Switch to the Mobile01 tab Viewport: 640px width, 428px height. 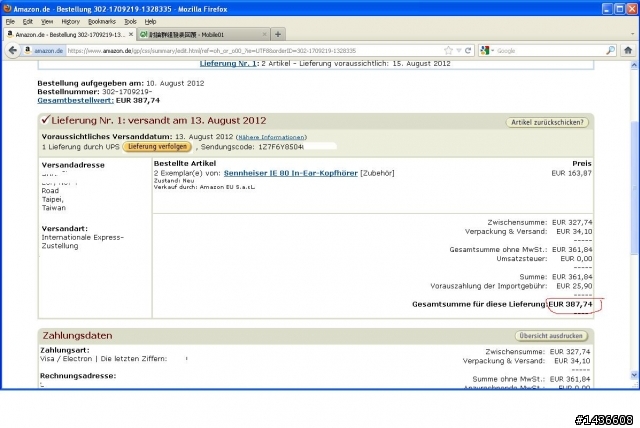point(203,35)
